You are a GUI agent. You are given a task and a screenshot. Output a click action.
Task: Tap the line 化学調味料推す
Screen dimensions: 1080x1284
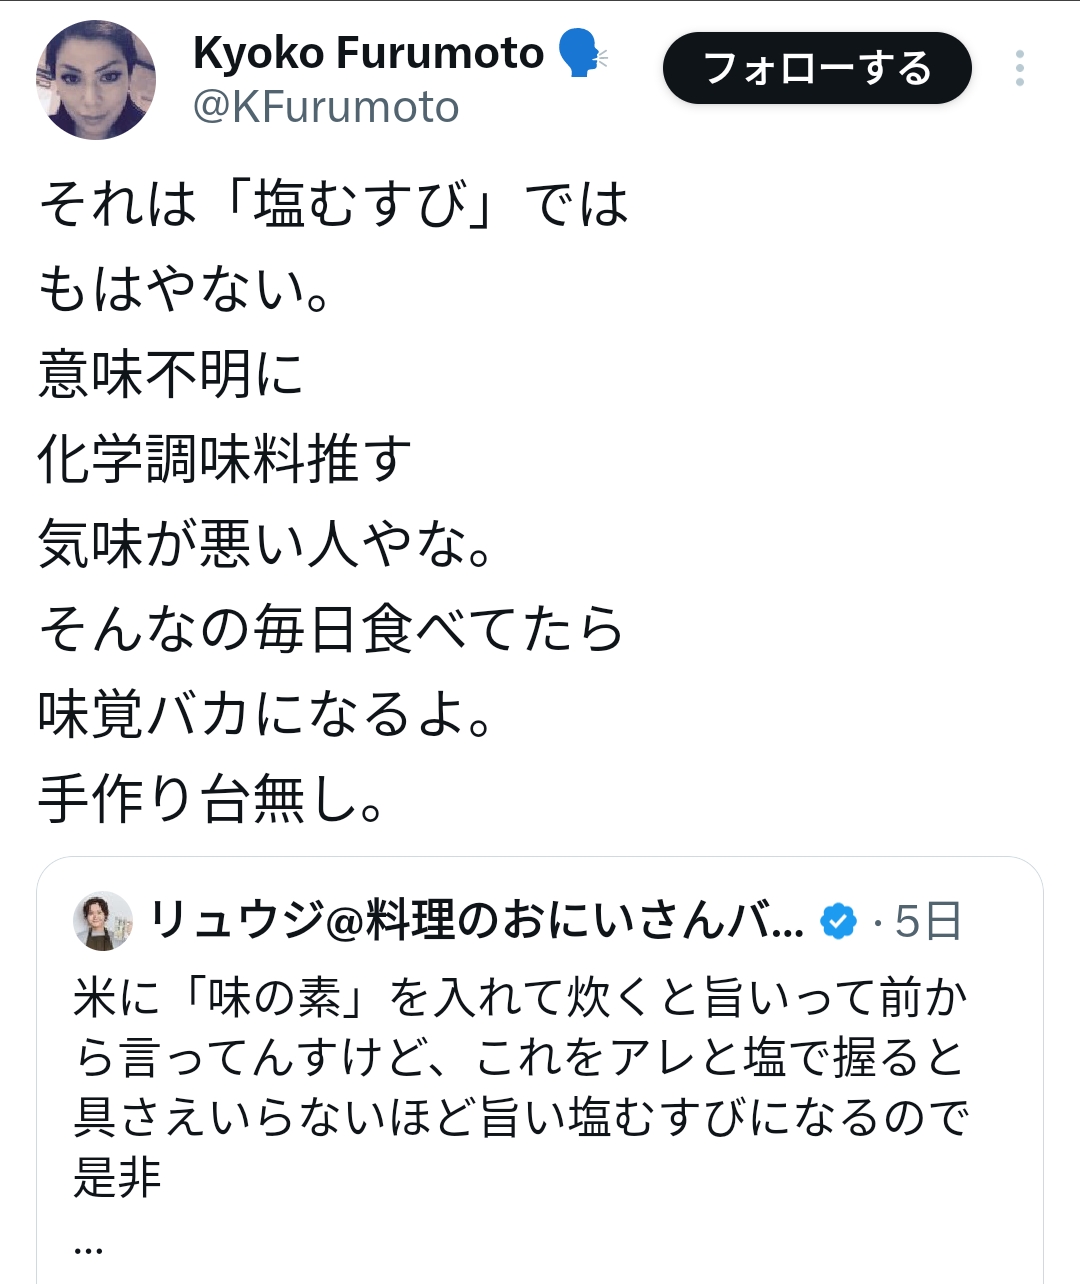pyautogui.click(x=225, y=459)
